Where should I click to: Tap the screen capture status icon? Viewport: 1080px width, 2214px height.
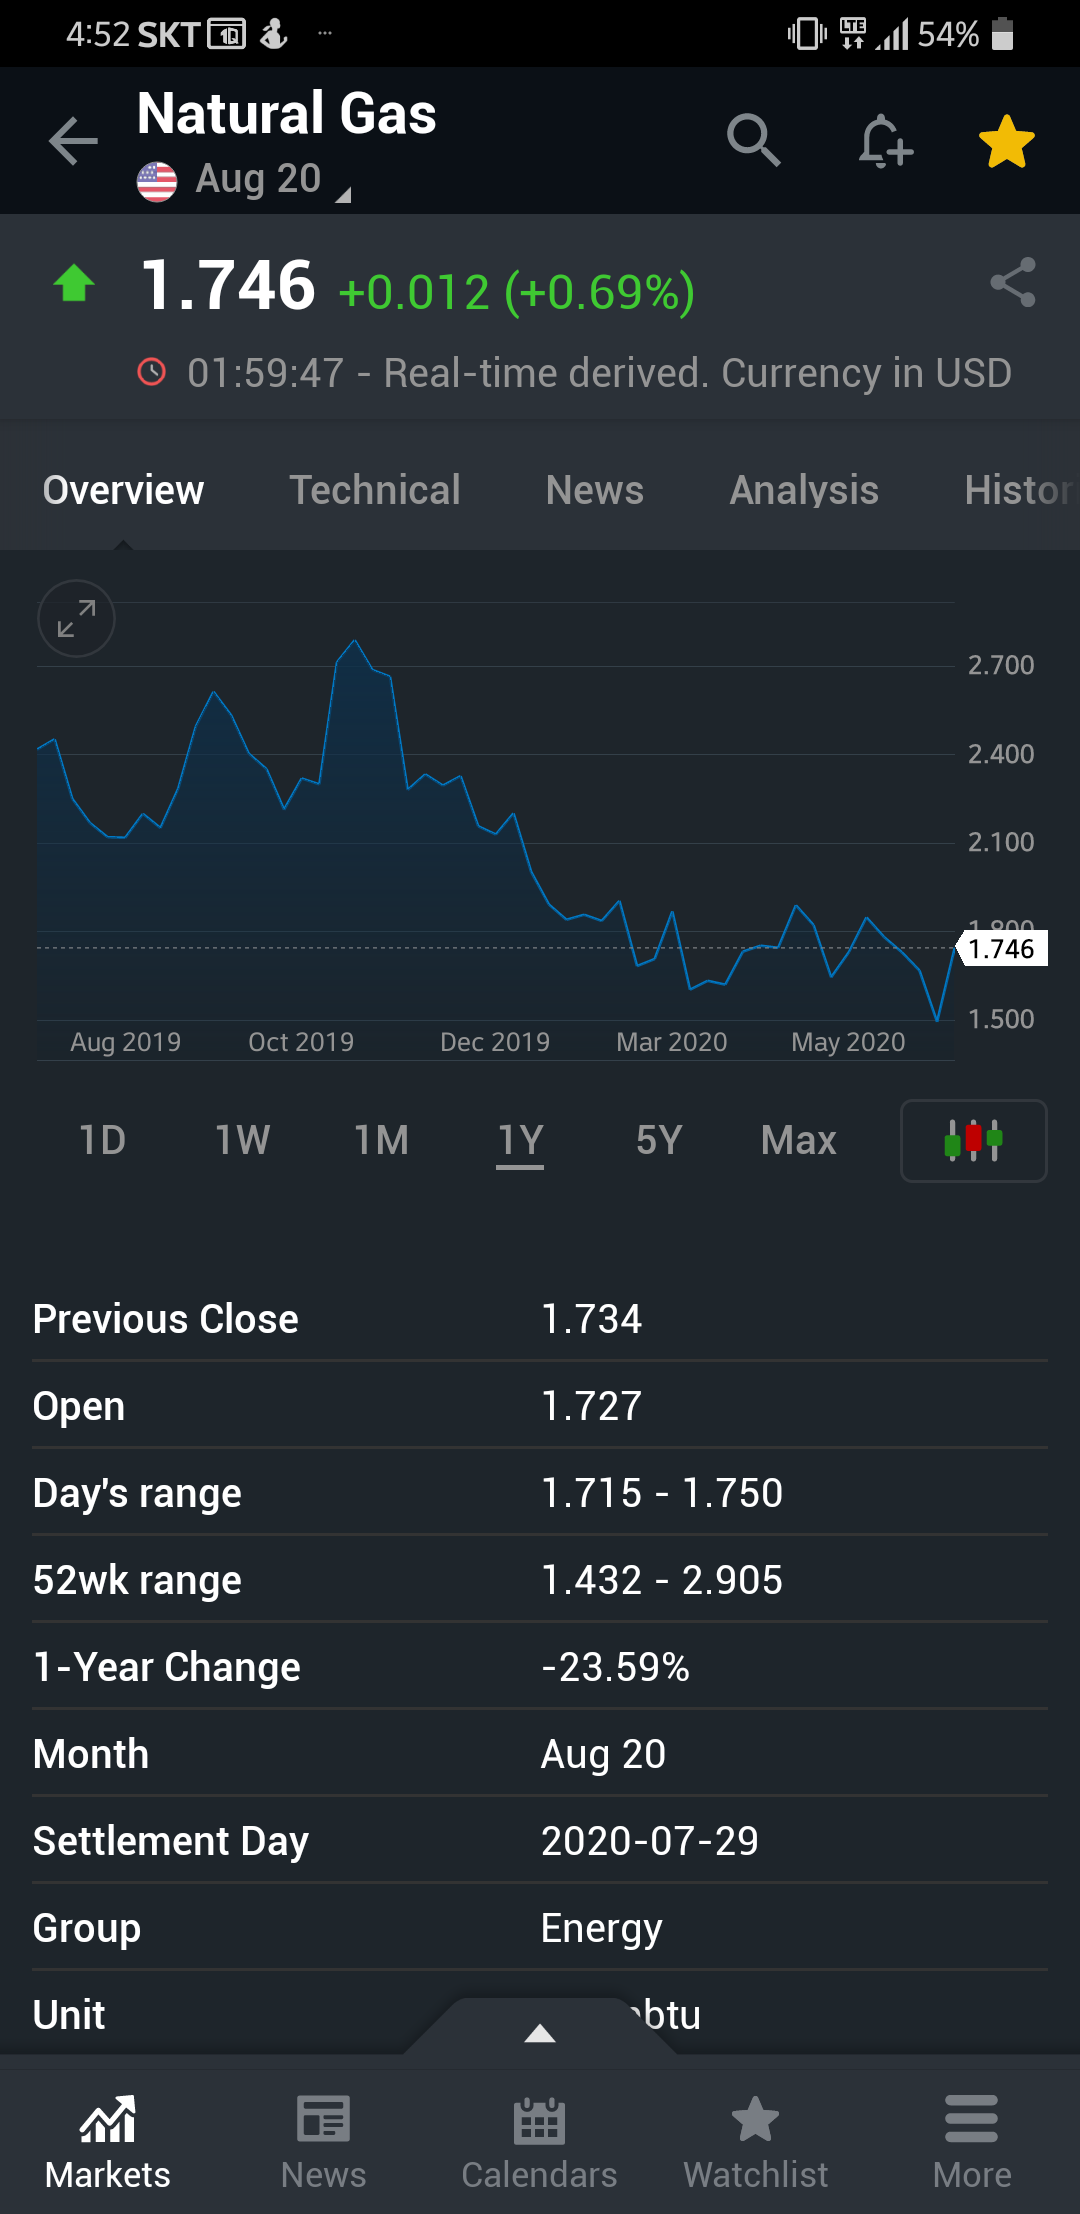pos(227,35)
